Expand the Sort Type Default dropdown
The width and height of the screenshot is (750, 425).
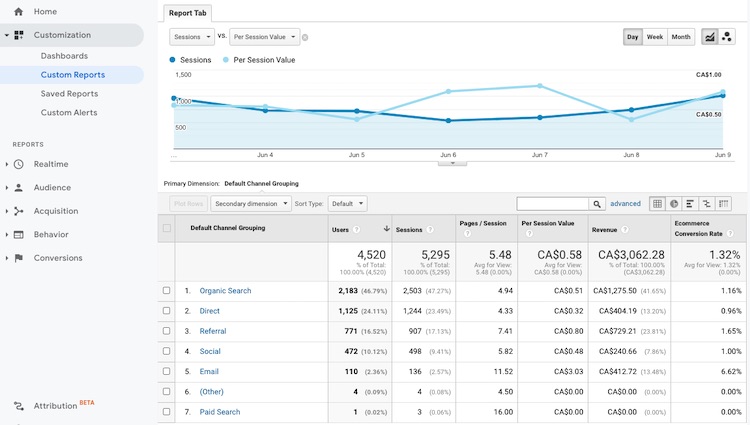point(347,204)
